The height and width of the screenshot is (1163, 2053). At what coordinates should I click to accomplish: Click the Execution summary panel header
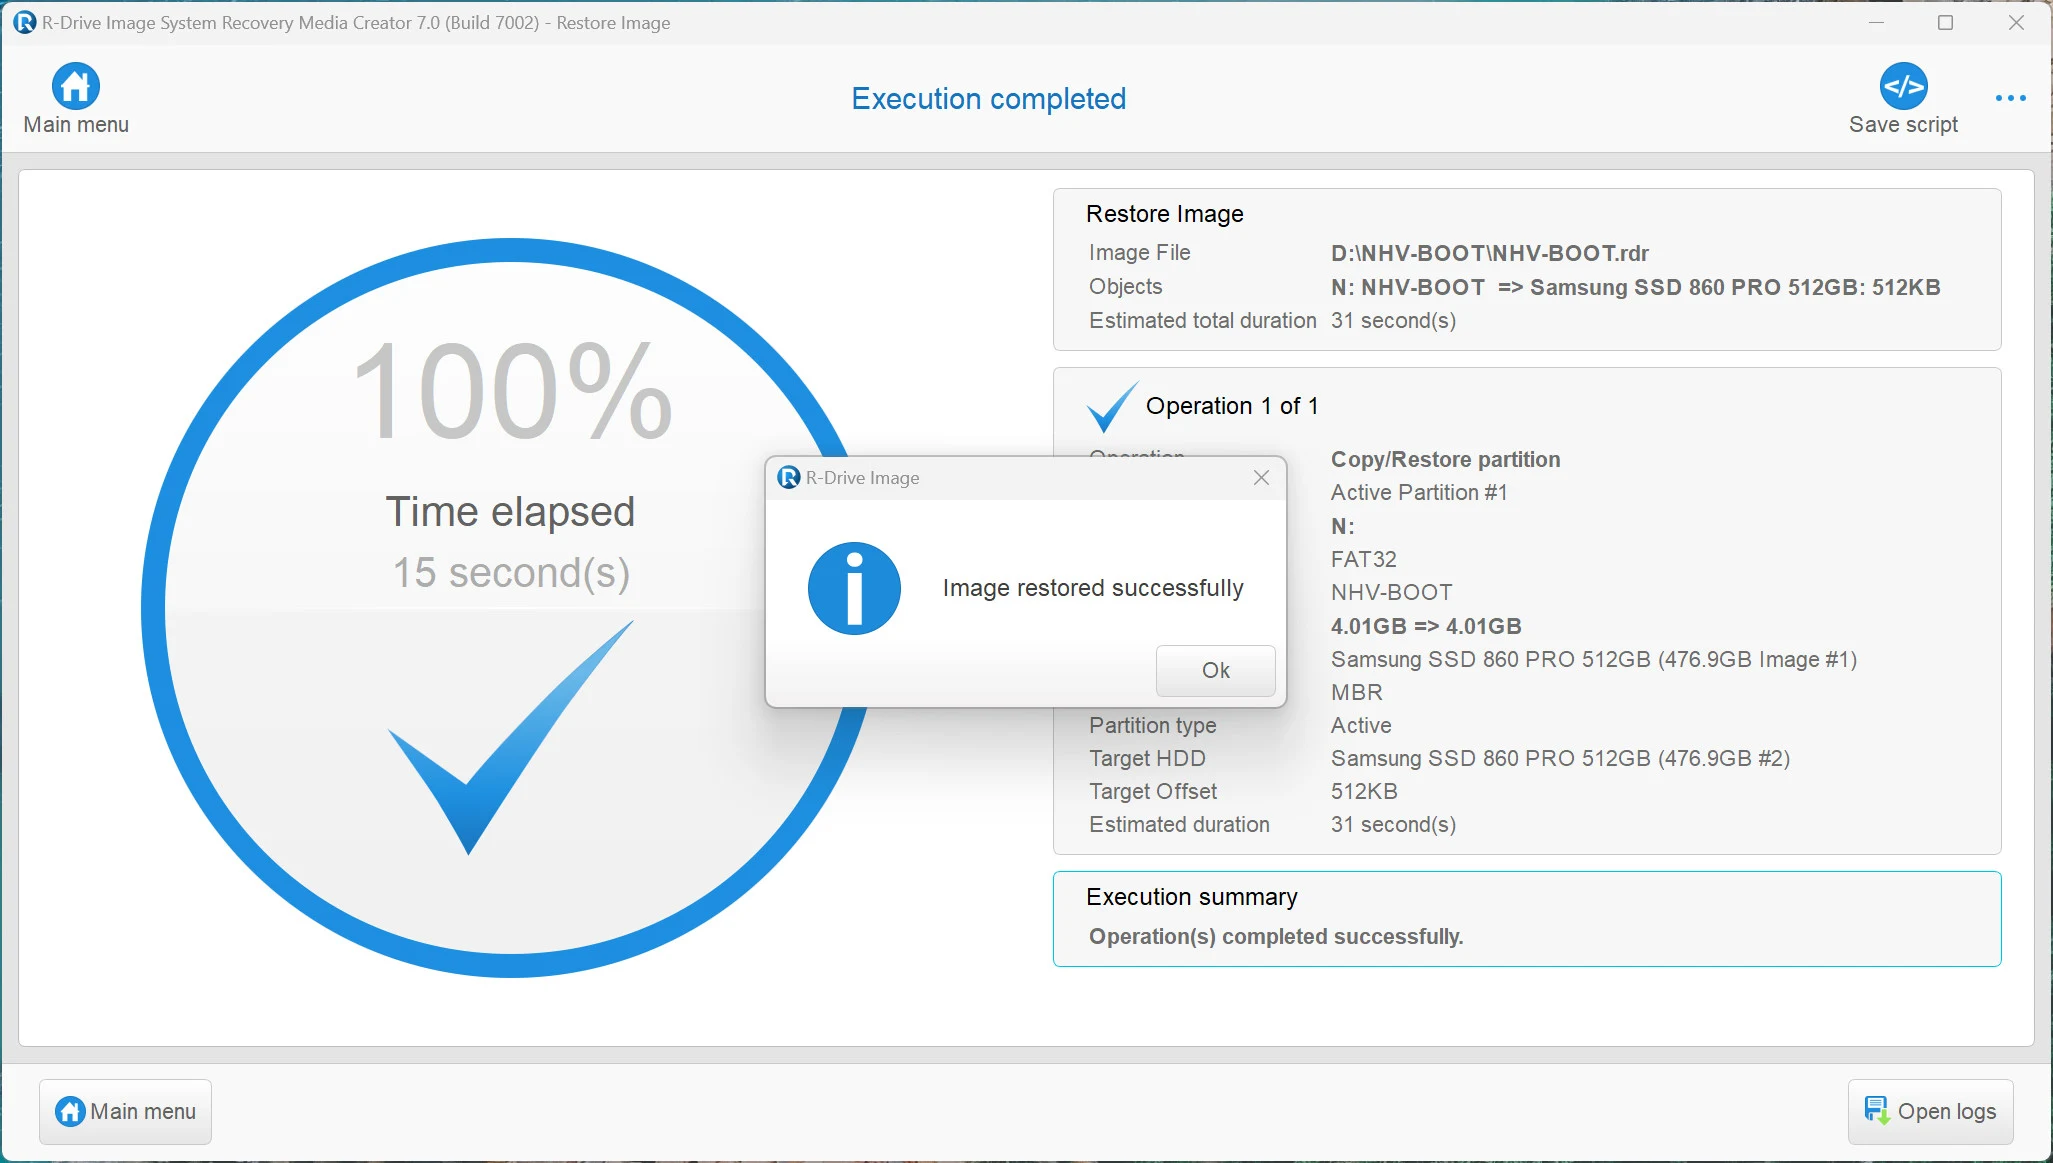click(x=1191, y=897)
